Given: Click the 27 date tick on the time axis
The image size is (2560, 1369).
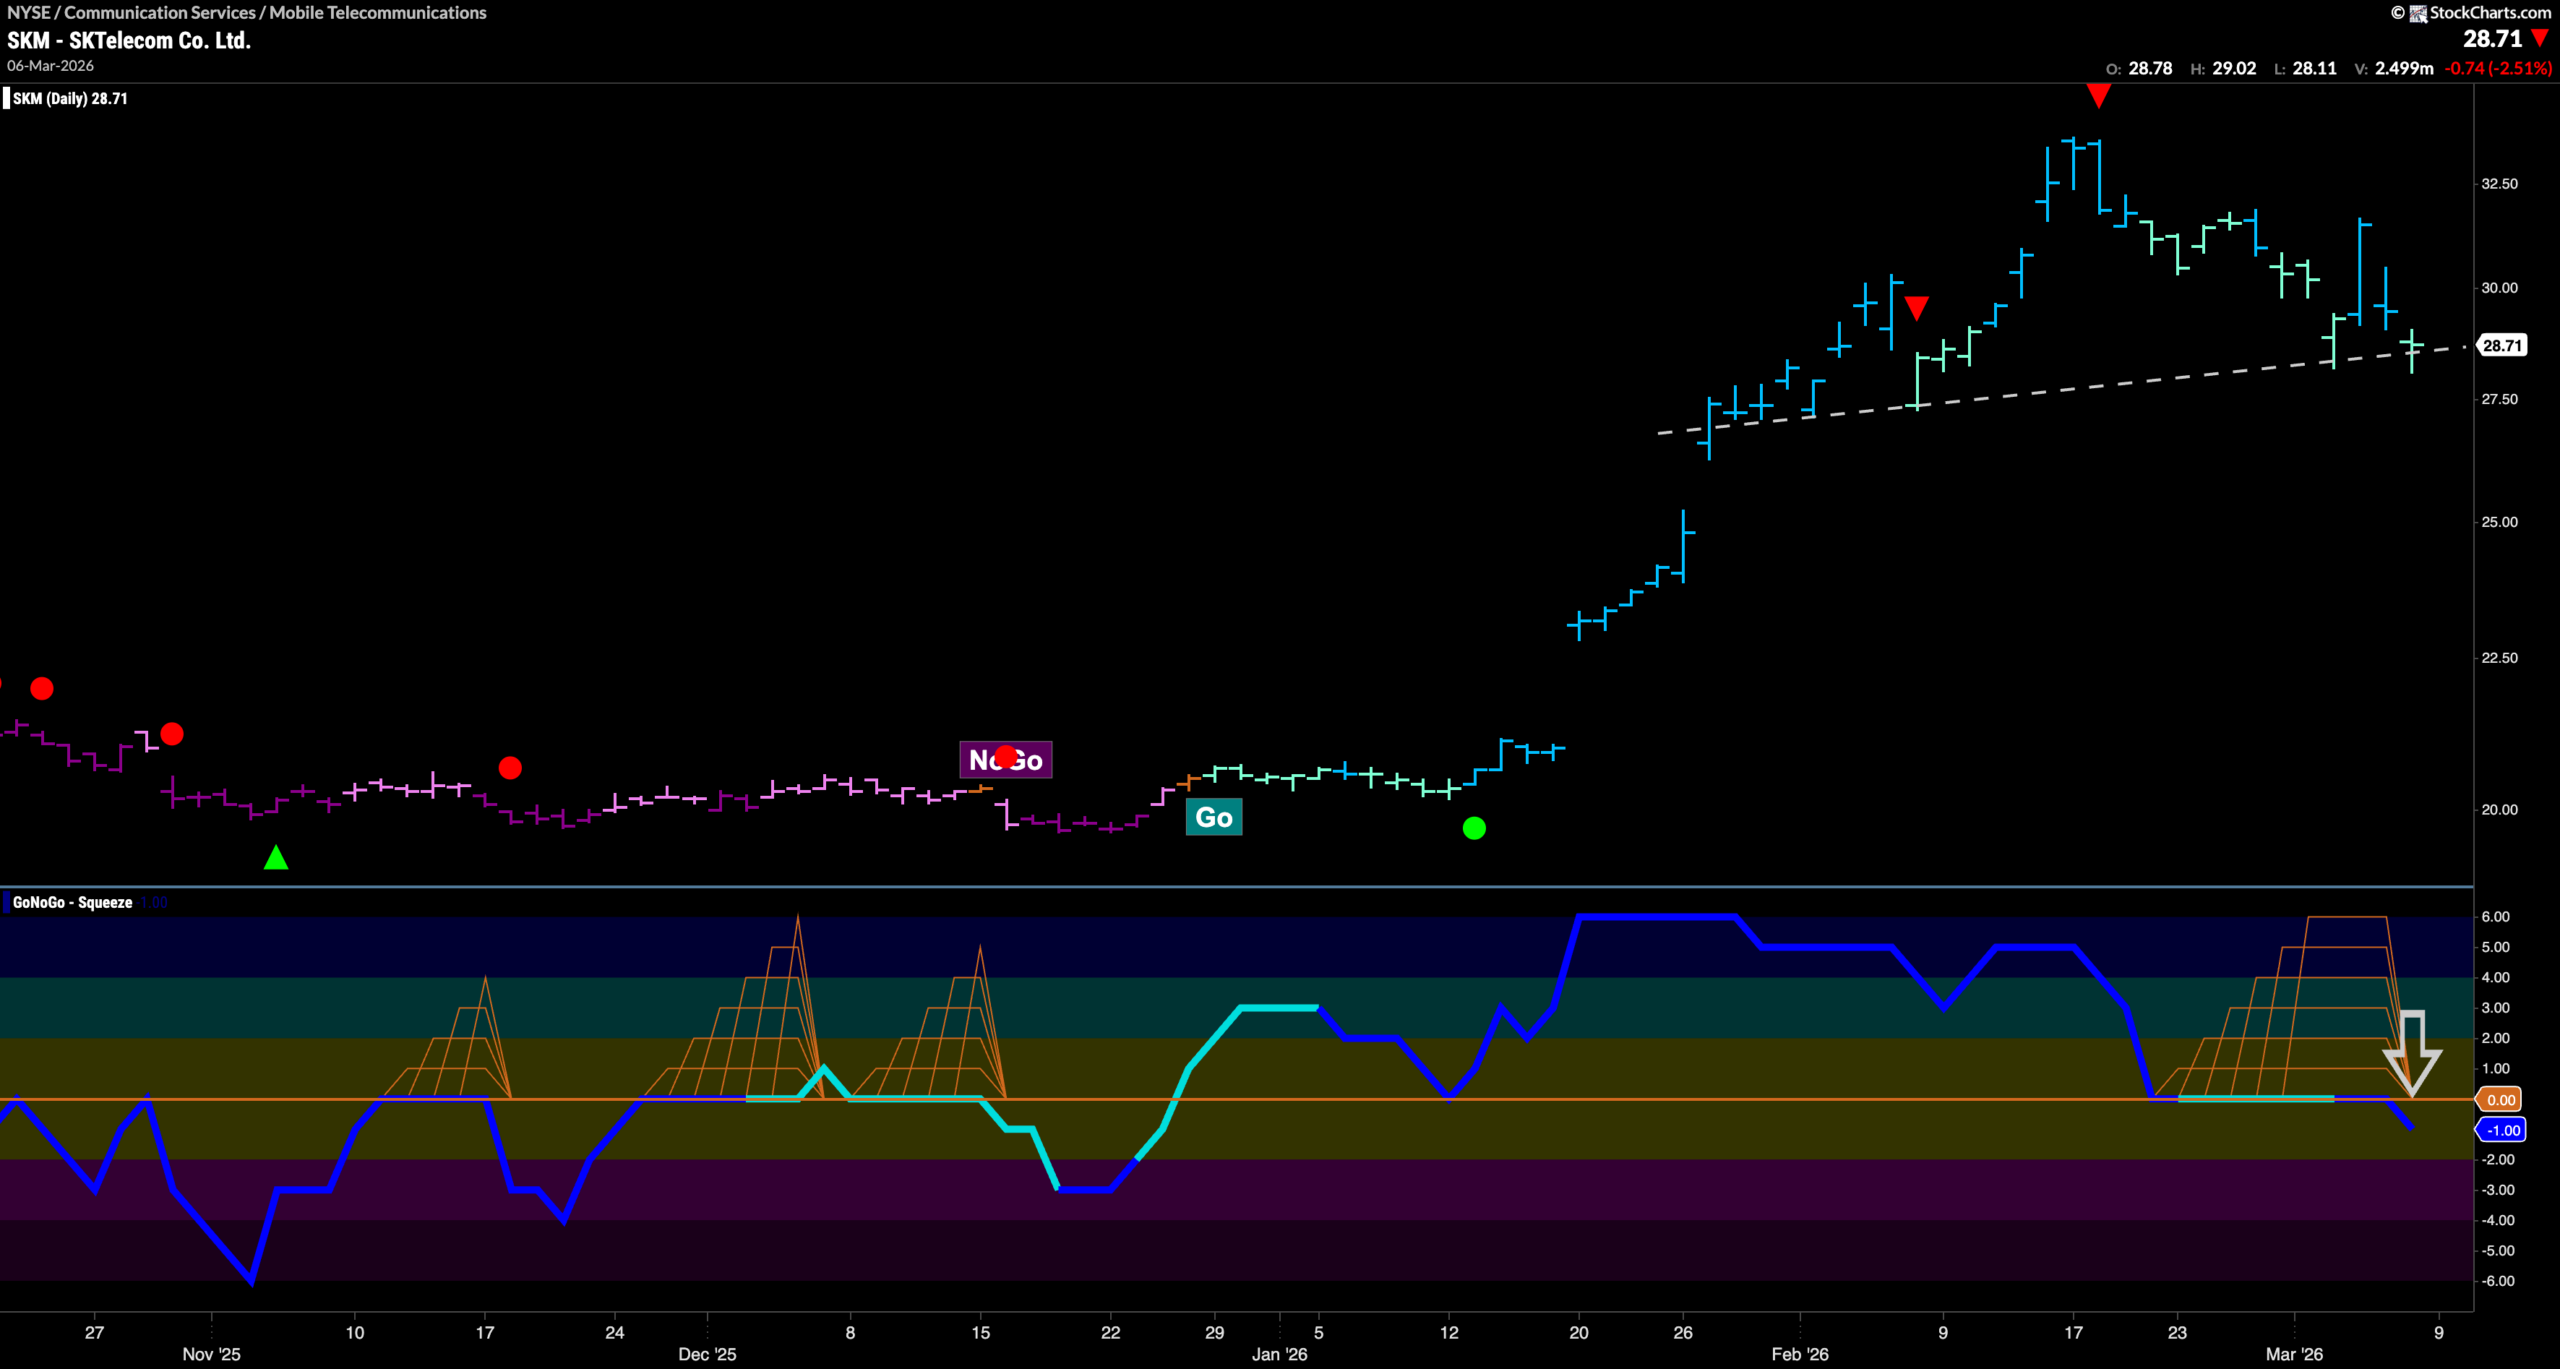Looking at the screenshot, I should (94, 1332).
